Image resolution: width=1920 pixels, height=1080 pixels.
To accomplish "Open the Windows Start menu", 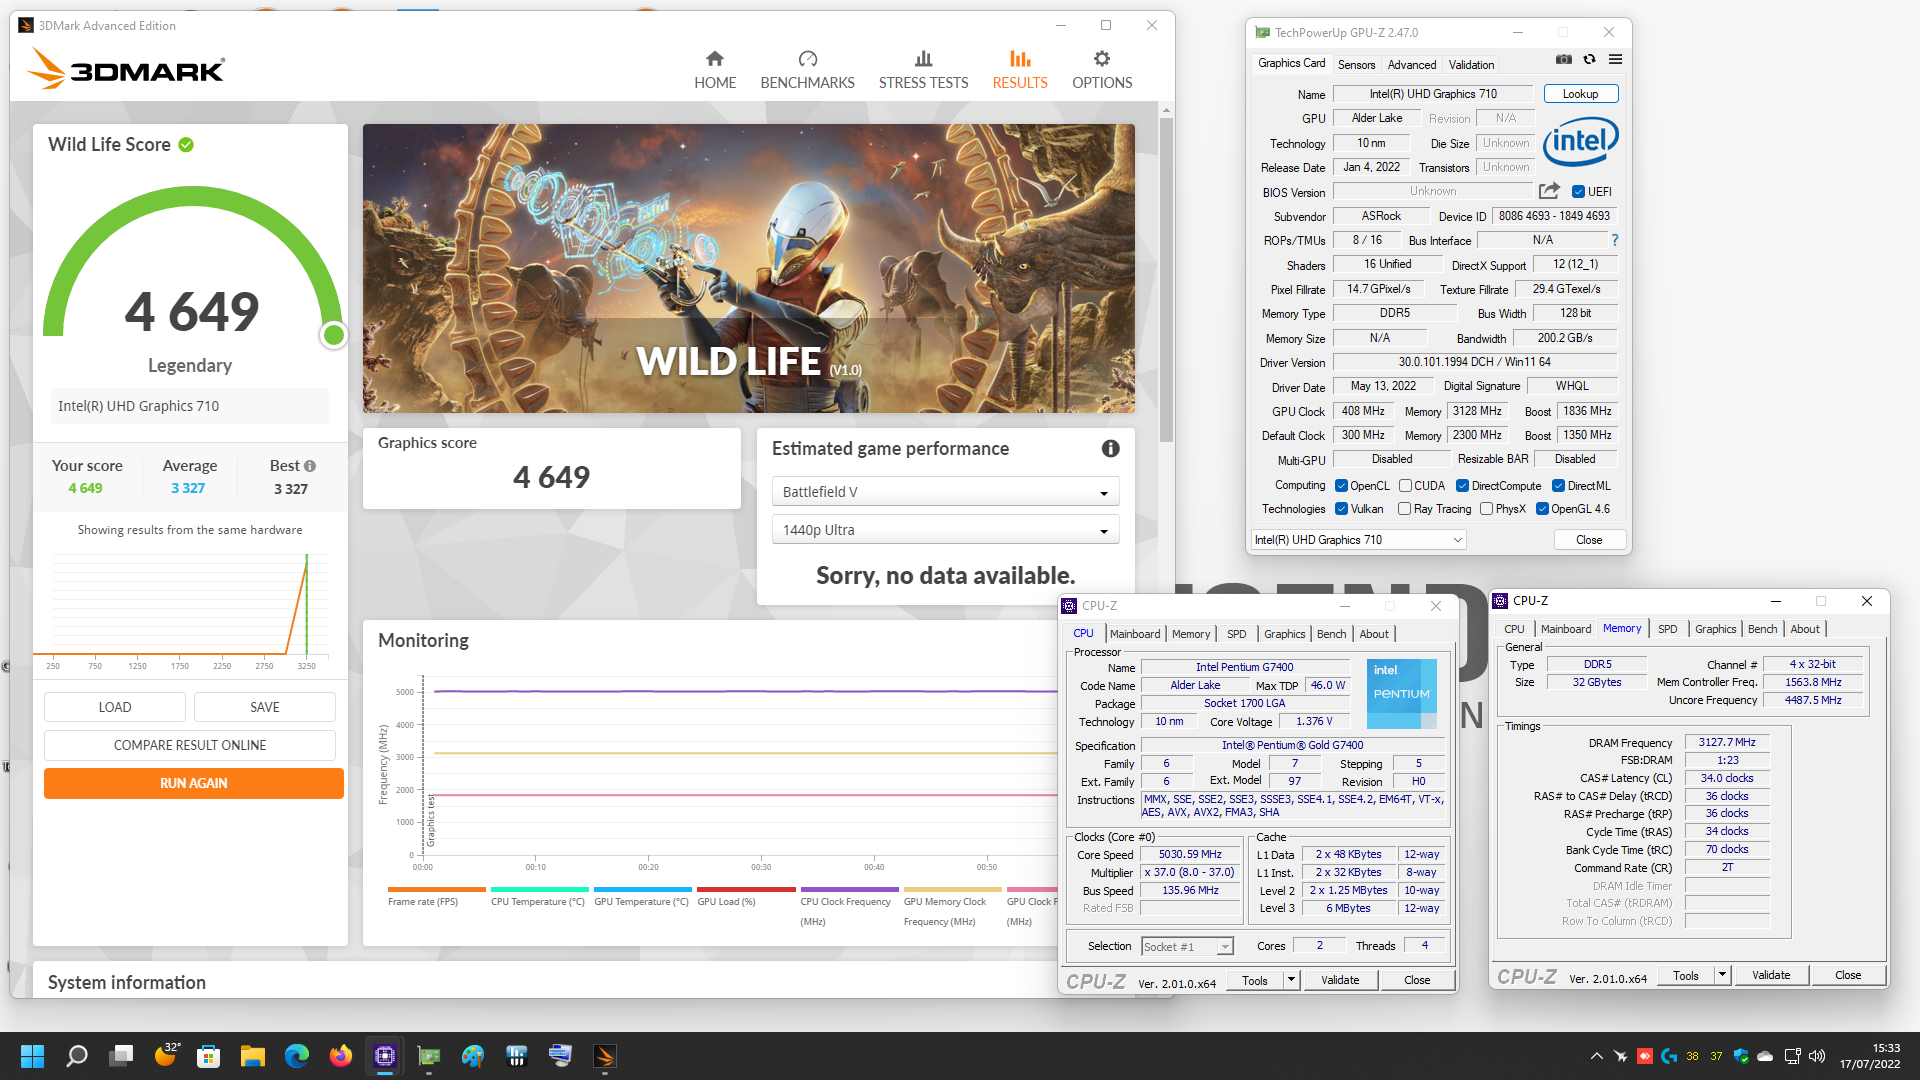I will [32, 1056].
